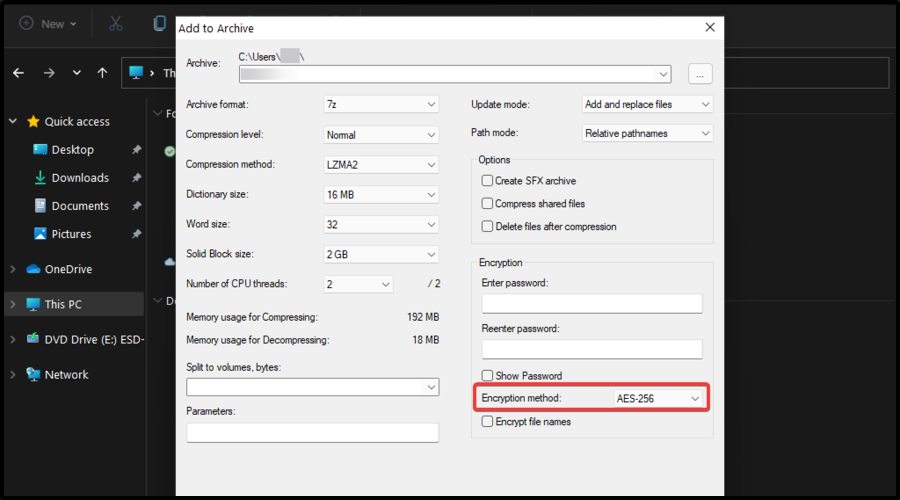Click the archive browse (...) button
The image size is (900, 500).
point(700,74)
